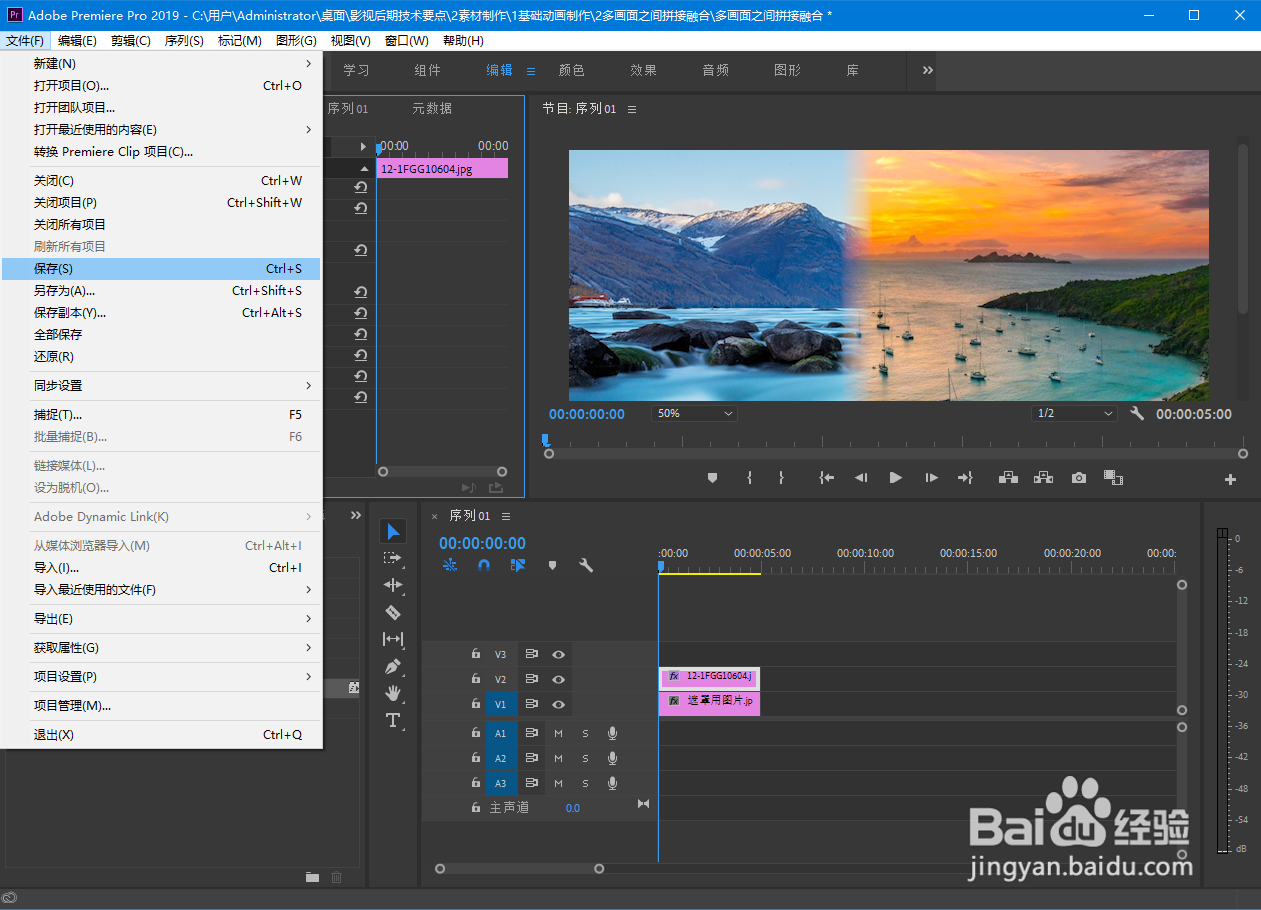Step forward one frame
This screenshot has height=910, width=1261.
[x=931, y=478]
